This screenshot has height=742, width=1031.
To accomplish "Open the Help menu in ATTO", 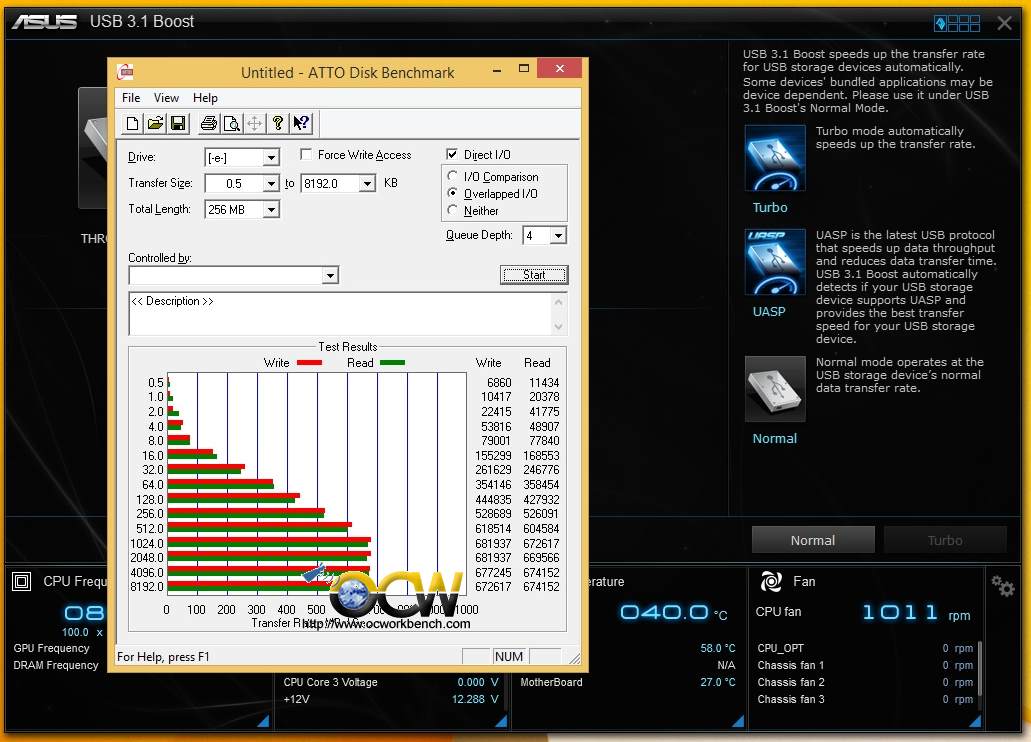I will (205, 97).
